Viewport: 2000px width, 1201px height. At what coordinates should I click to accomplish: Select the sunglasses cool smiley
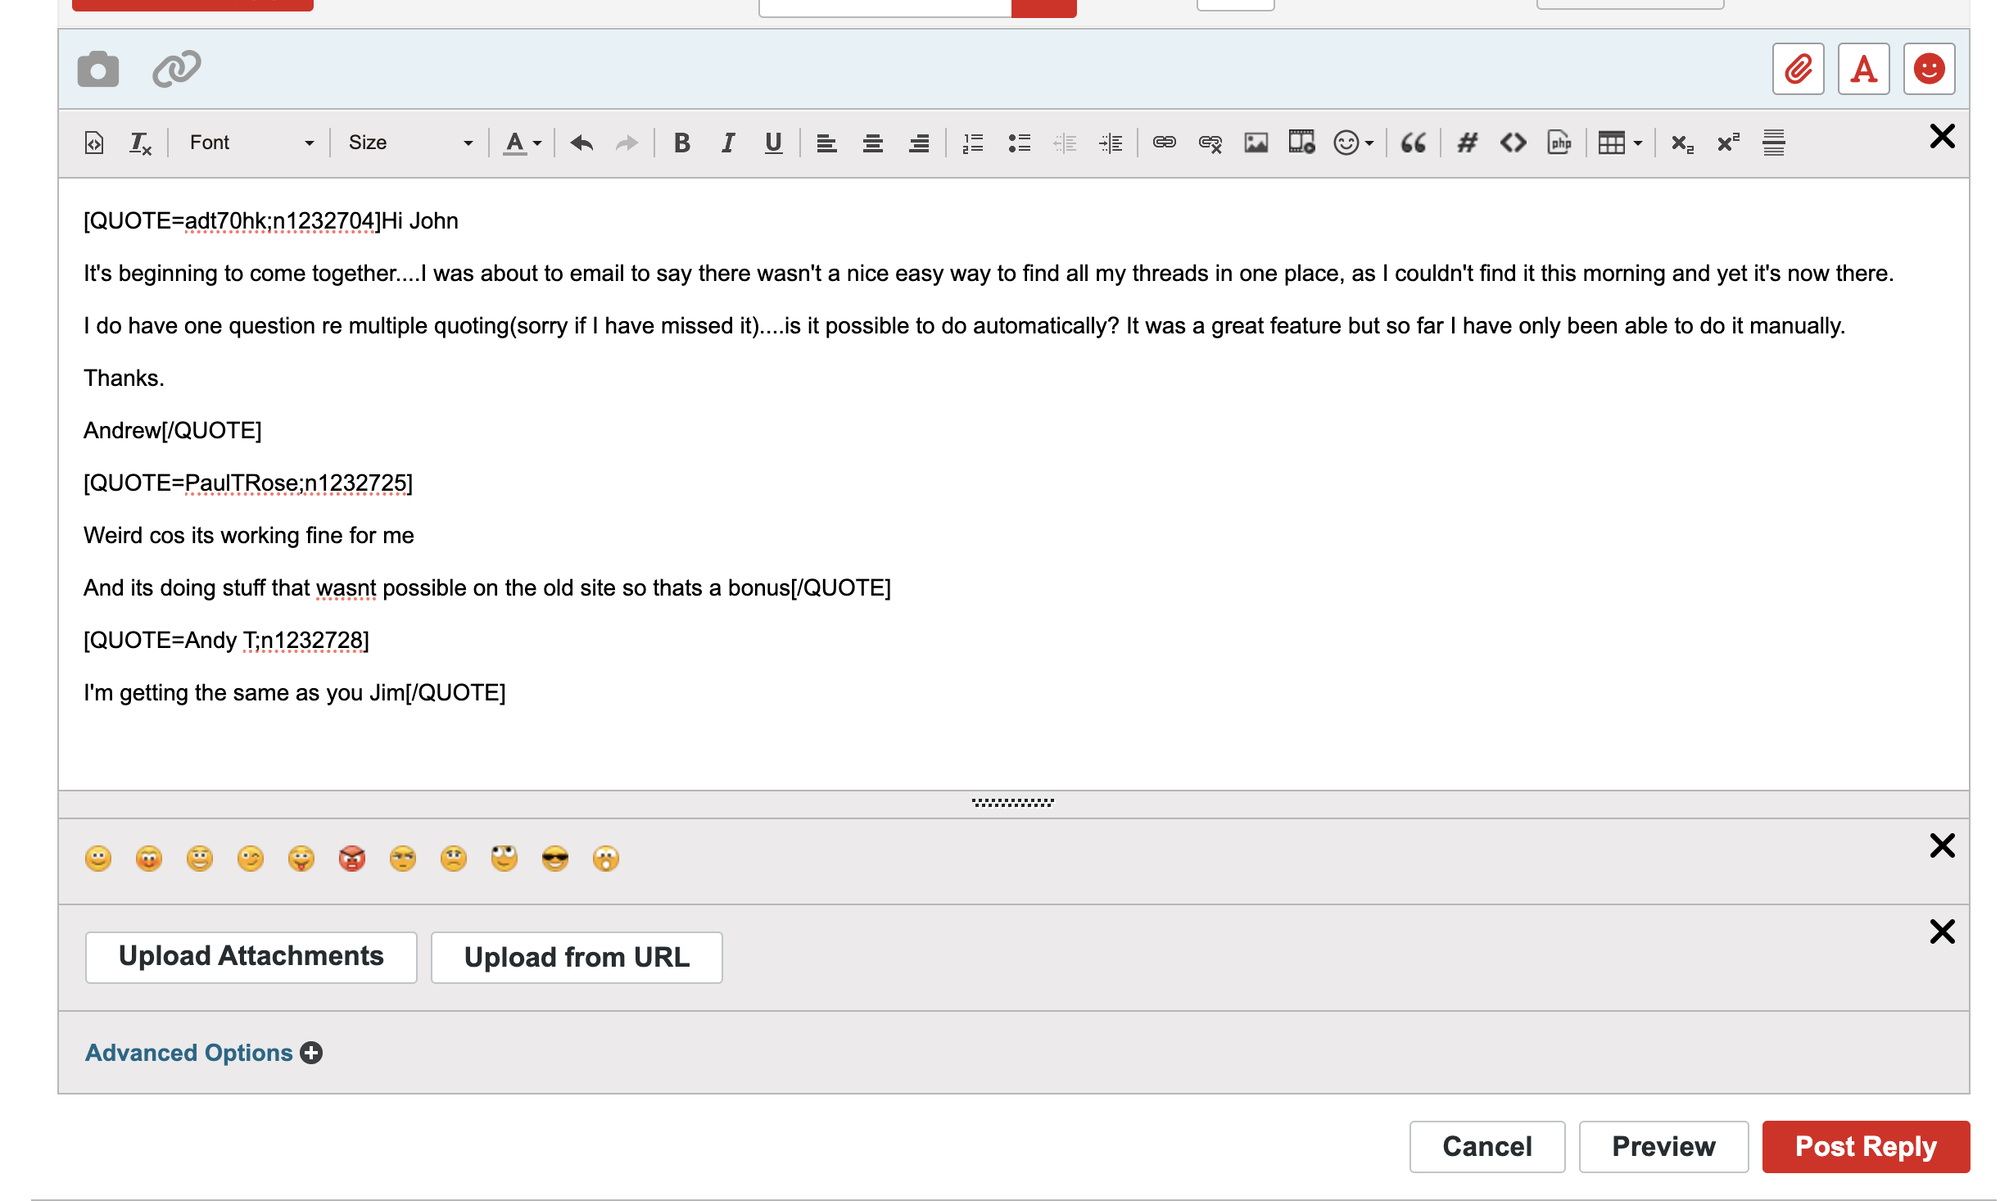(555, 858)
